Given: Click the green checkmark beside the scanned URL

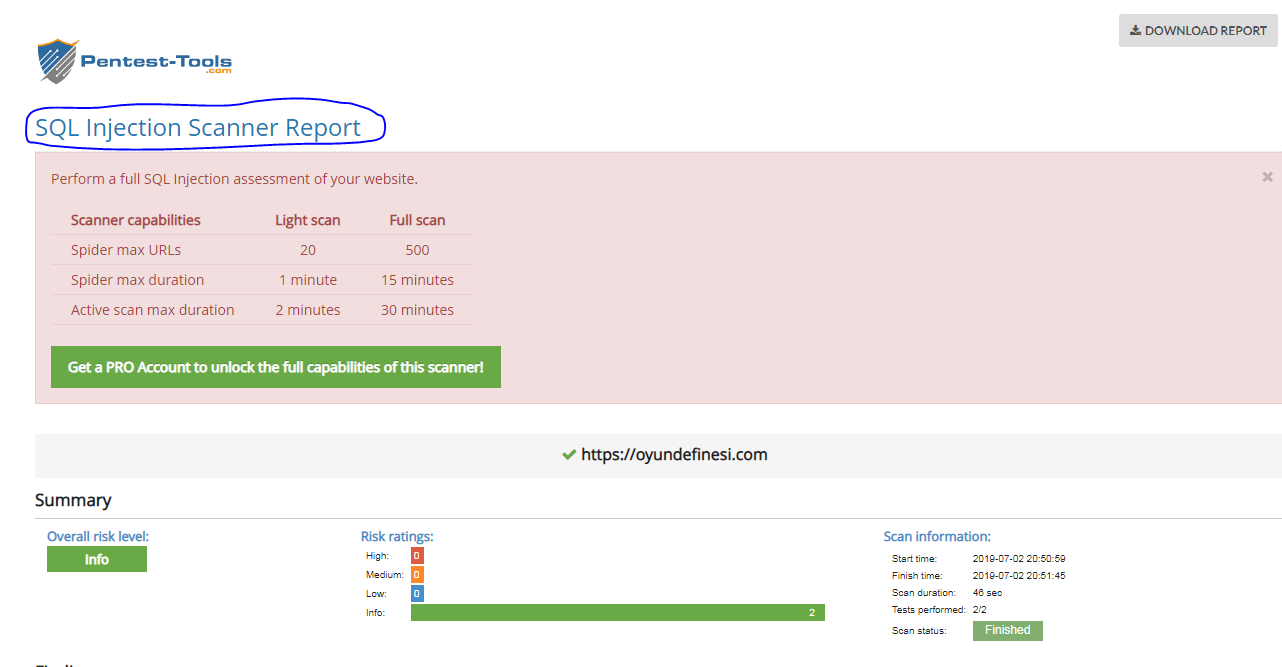Looking at the screenshot, I should [x=569, y=454].
